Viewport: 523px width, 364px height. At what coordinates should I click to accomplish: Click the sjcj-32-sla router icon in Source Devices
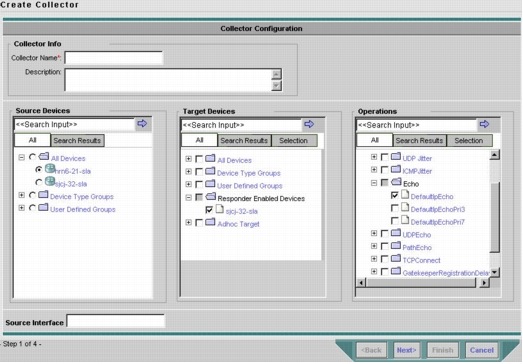tap(50, 181)
